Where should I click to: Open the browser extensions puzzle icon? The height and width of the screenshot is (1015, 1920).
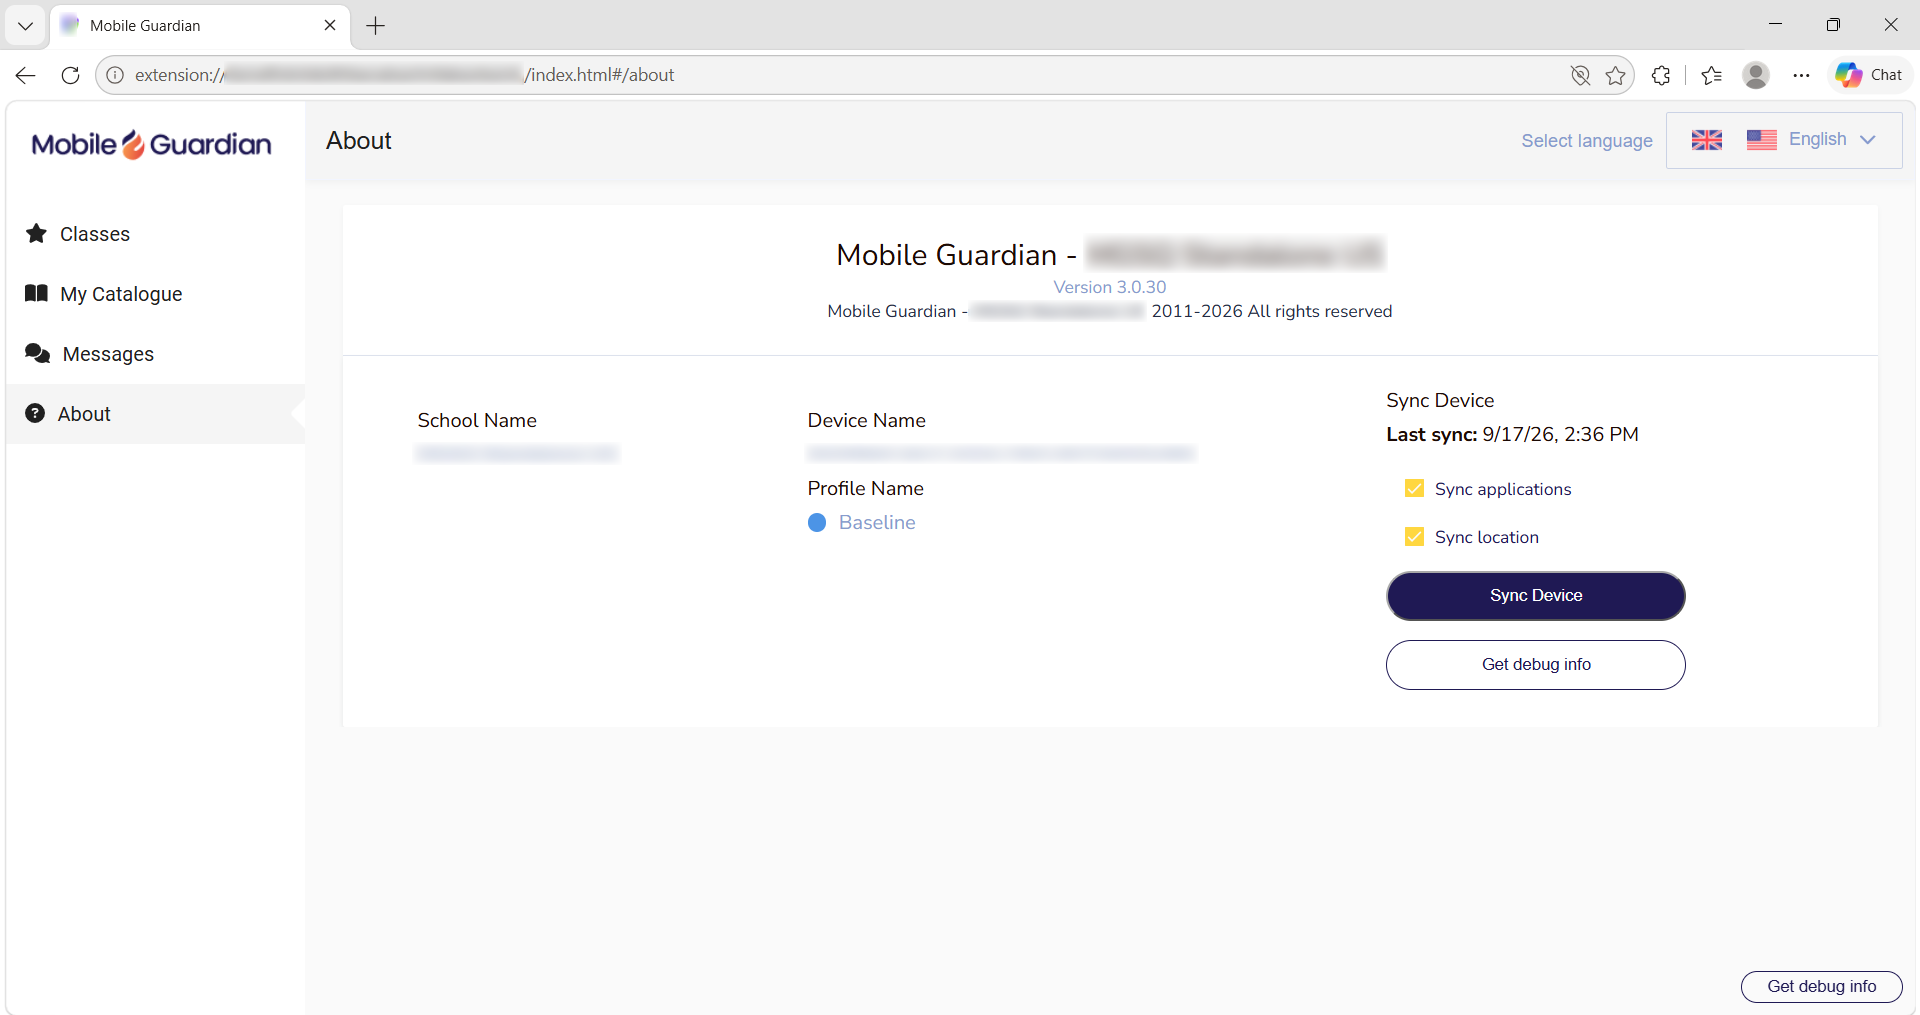(x=1661, y=75)
